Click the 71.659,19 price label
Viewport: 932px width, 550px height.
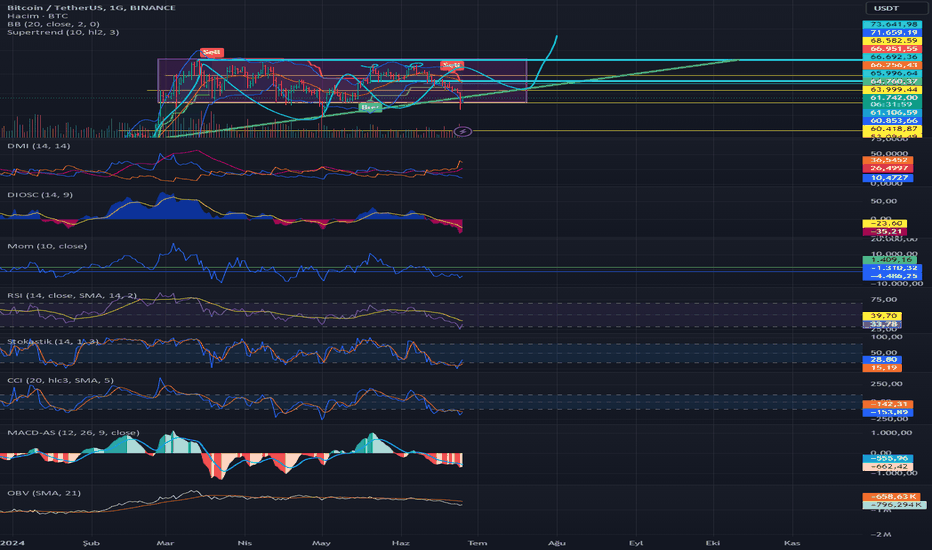pyautogui.click(x=892, y=33)
